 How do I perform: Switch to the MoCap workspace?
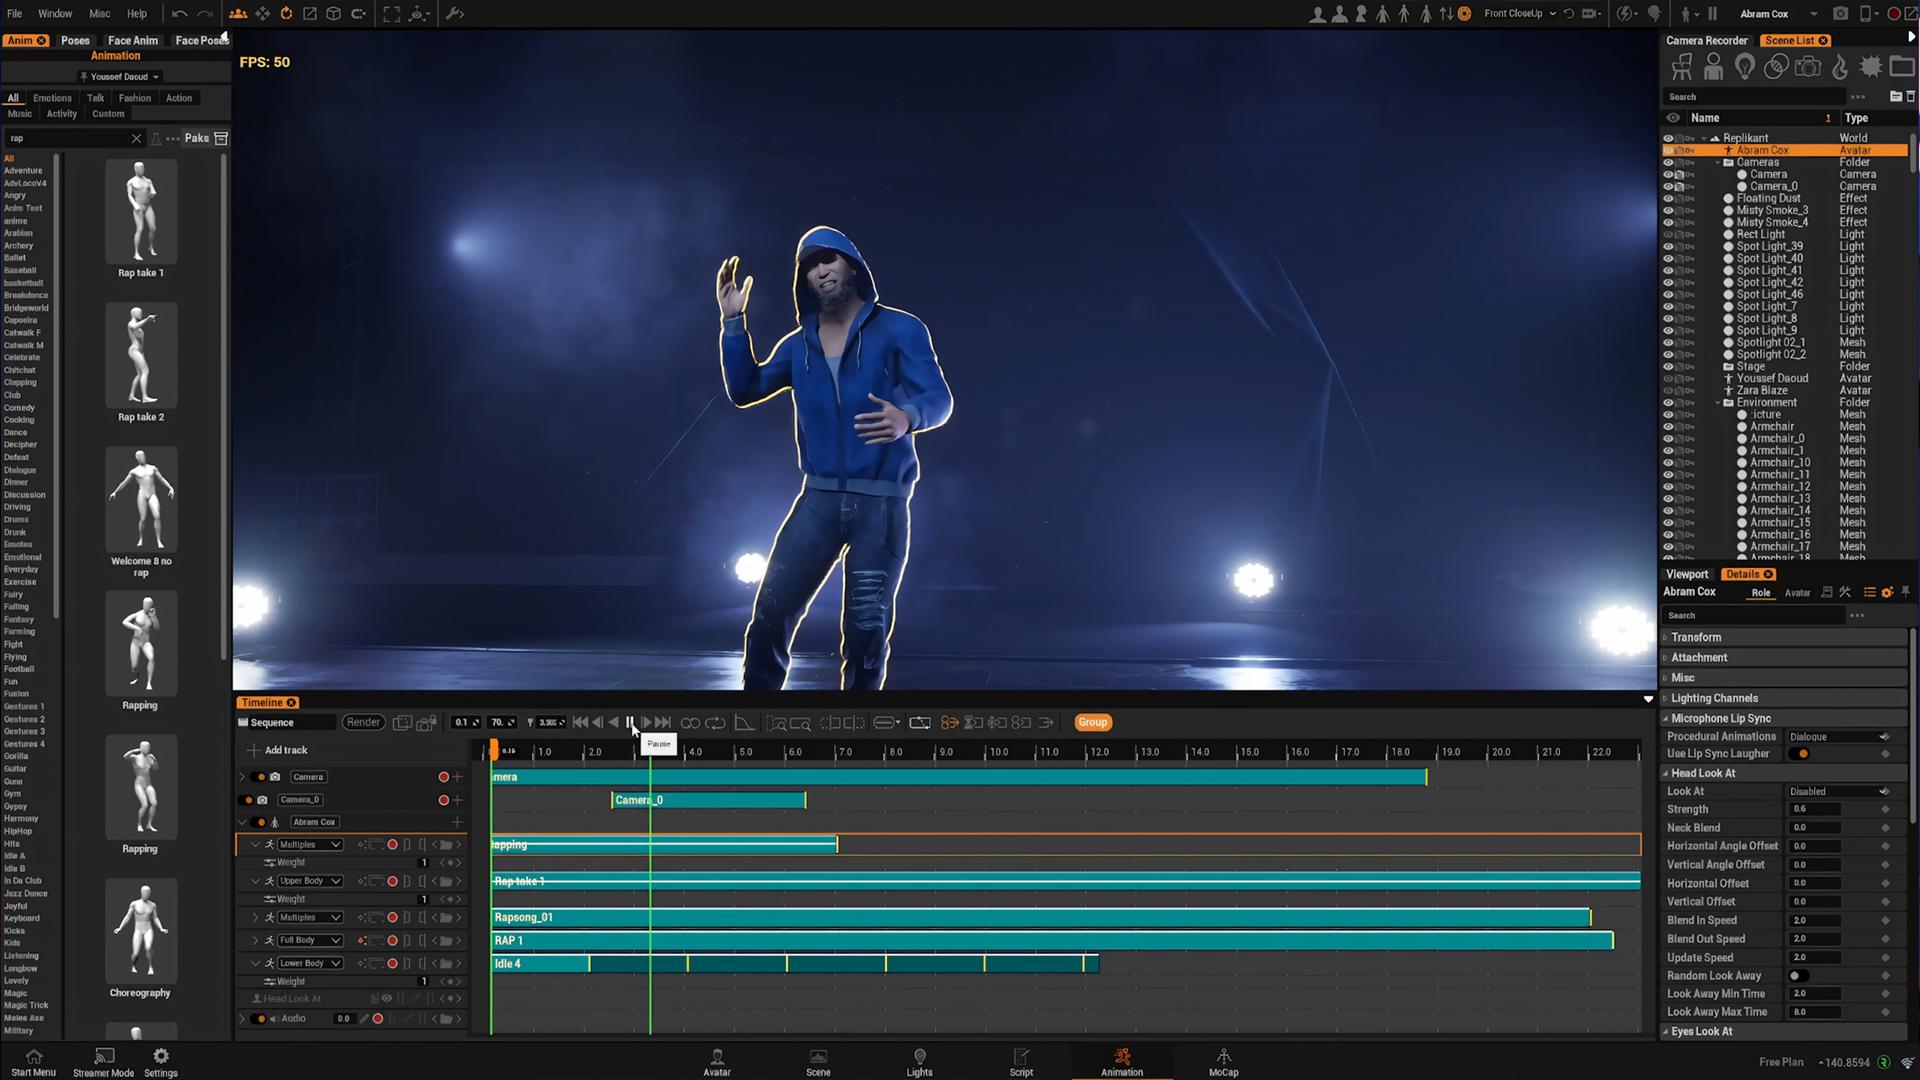[1223, 1063]
